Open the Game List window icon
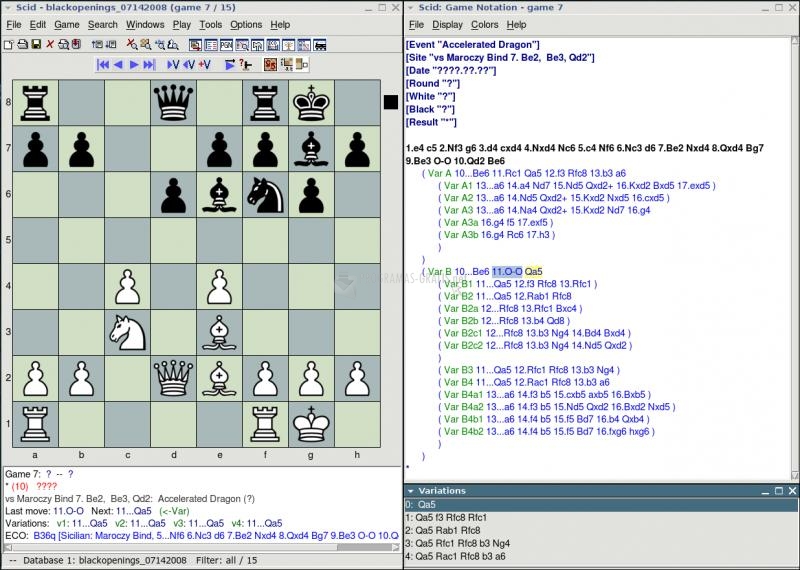 click(x=211, y=45)
